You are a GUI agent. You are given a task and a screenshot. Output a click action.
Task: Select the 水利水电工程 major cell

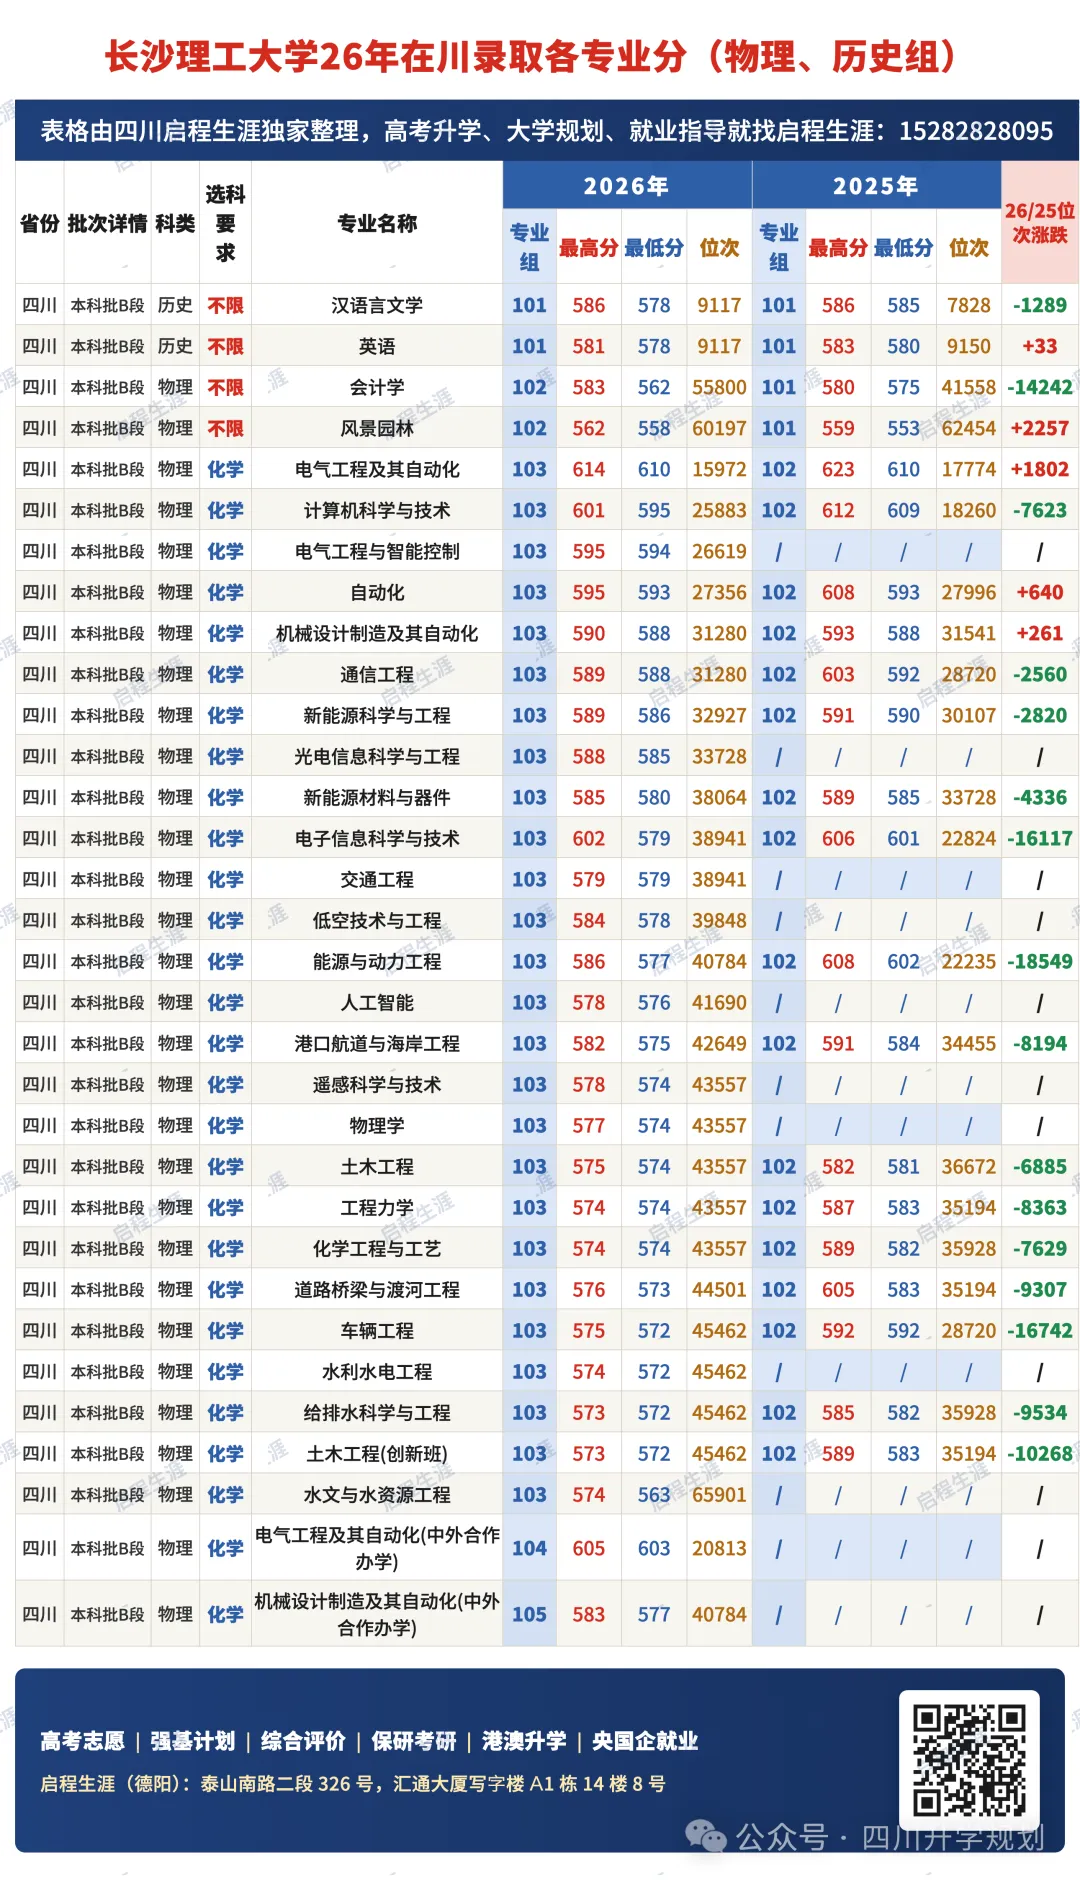(x=377, y=1371)
